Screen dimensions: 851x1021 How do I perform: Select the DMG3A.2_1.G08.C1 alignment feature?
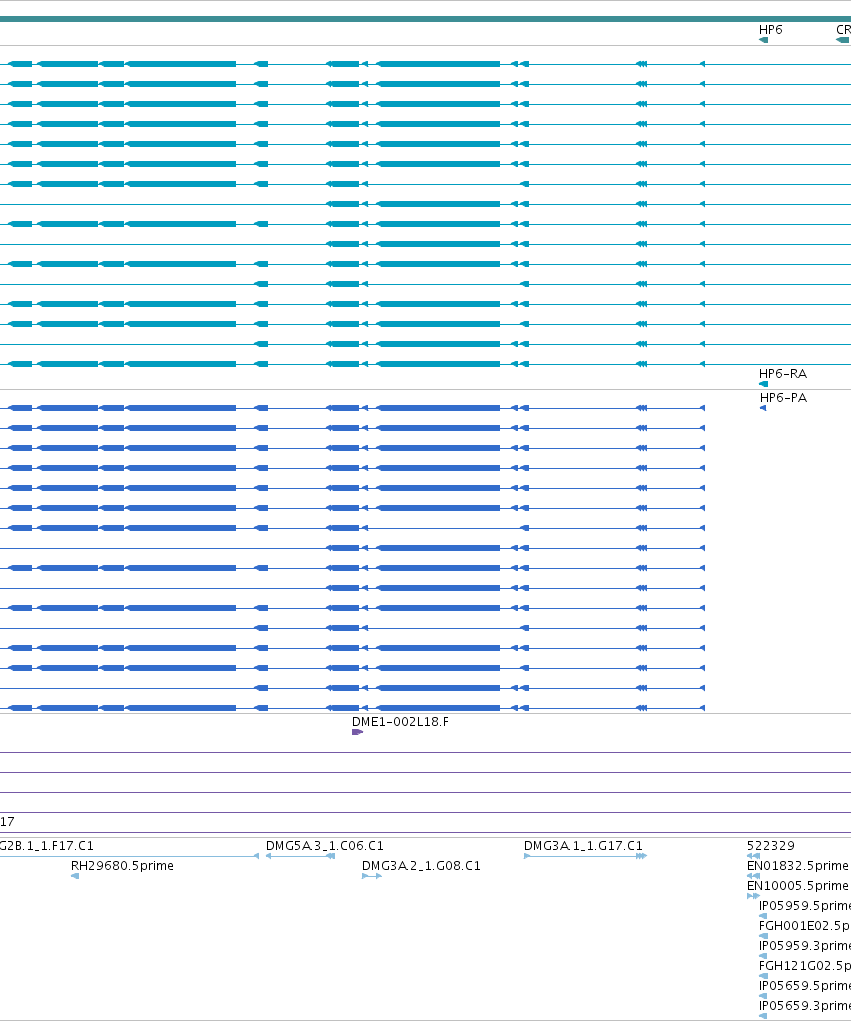tap(372, 876)
